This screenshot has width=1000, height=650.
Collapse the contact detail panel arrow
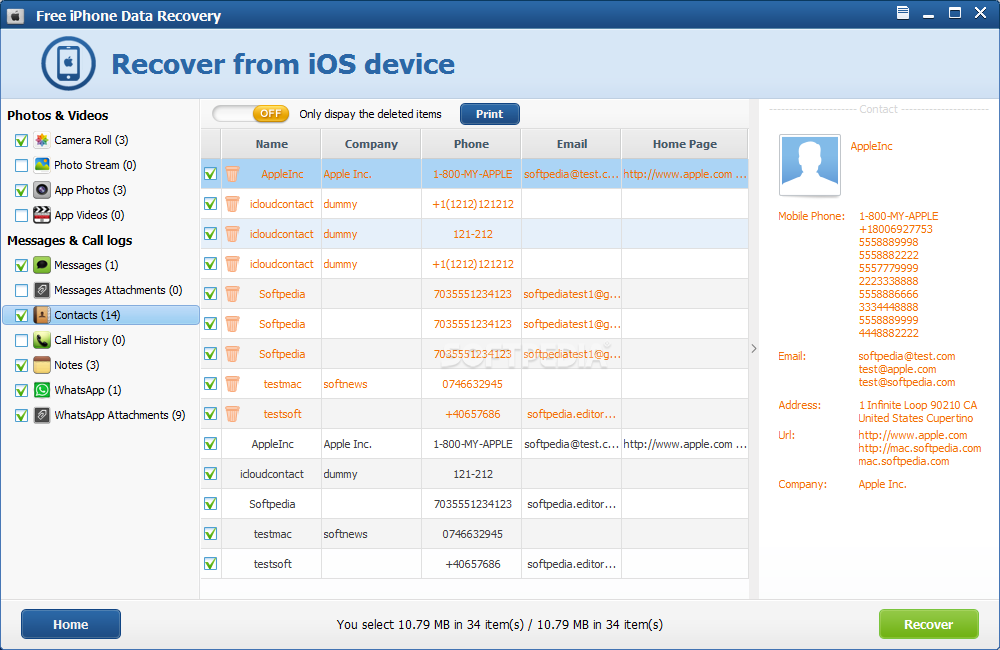coord(754,348)
